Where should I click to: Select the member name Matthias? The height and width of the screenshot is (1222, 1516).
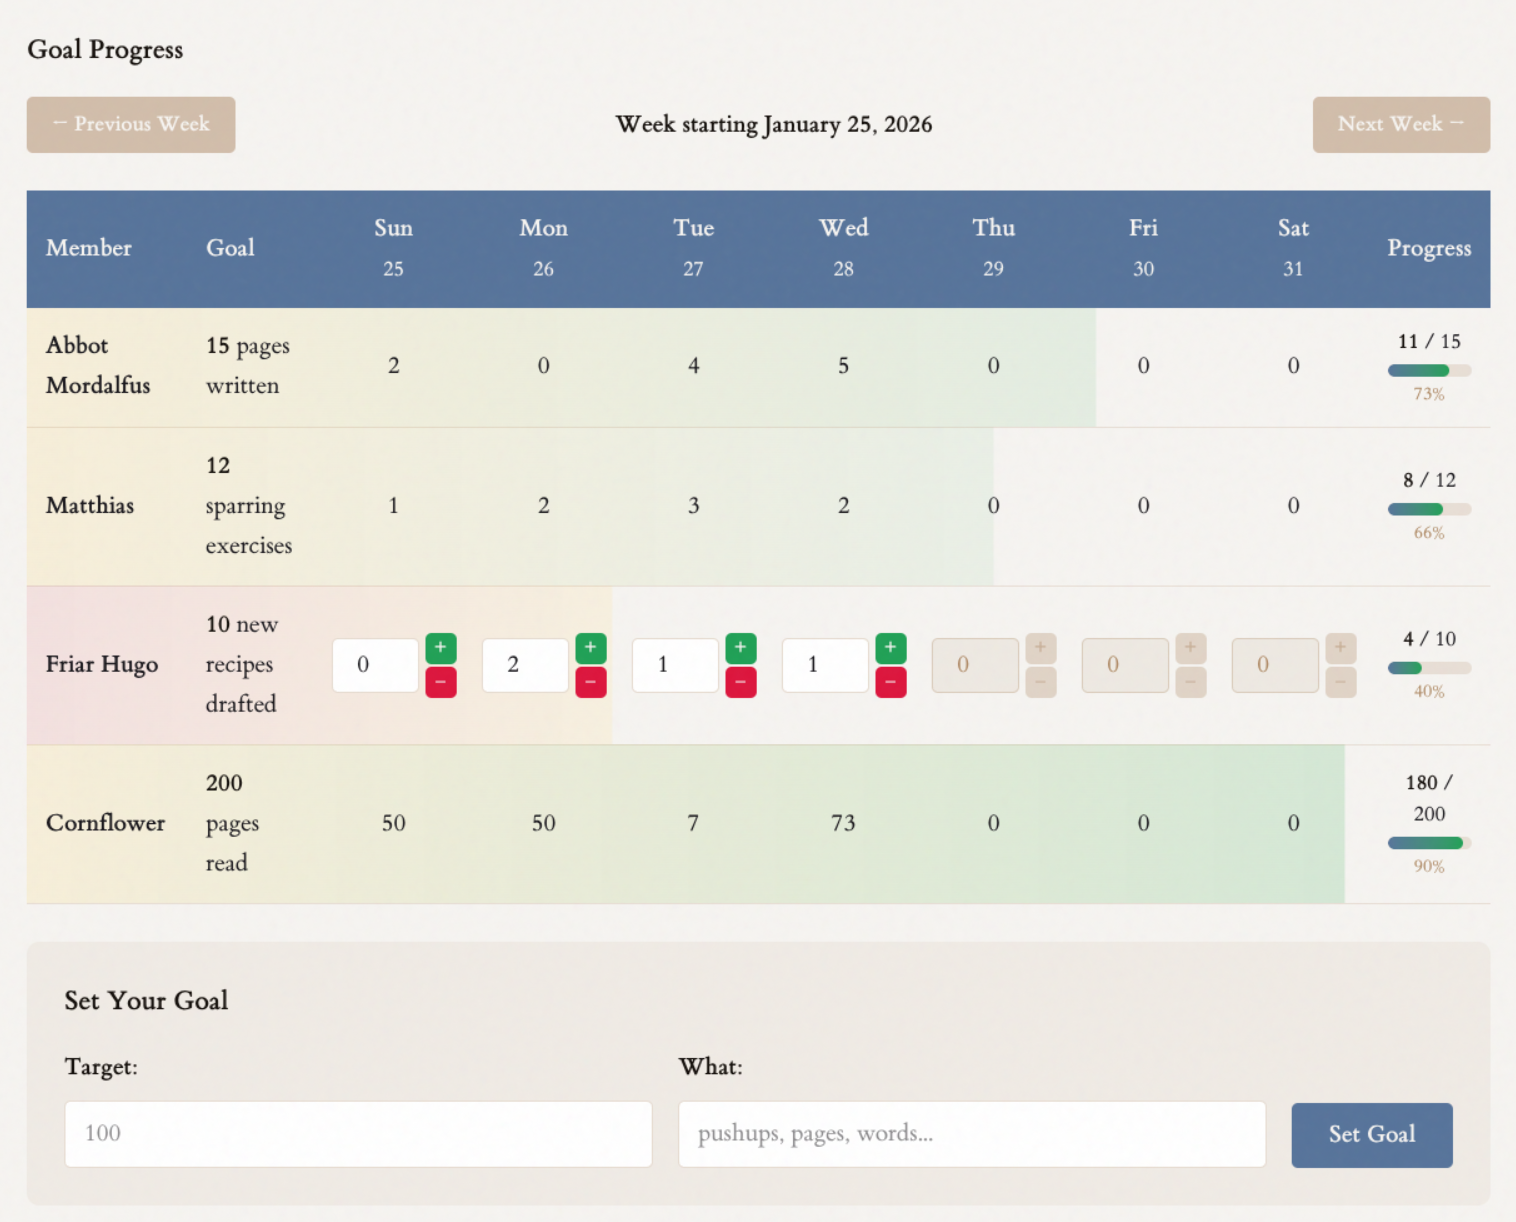click(x=90, y=505)
